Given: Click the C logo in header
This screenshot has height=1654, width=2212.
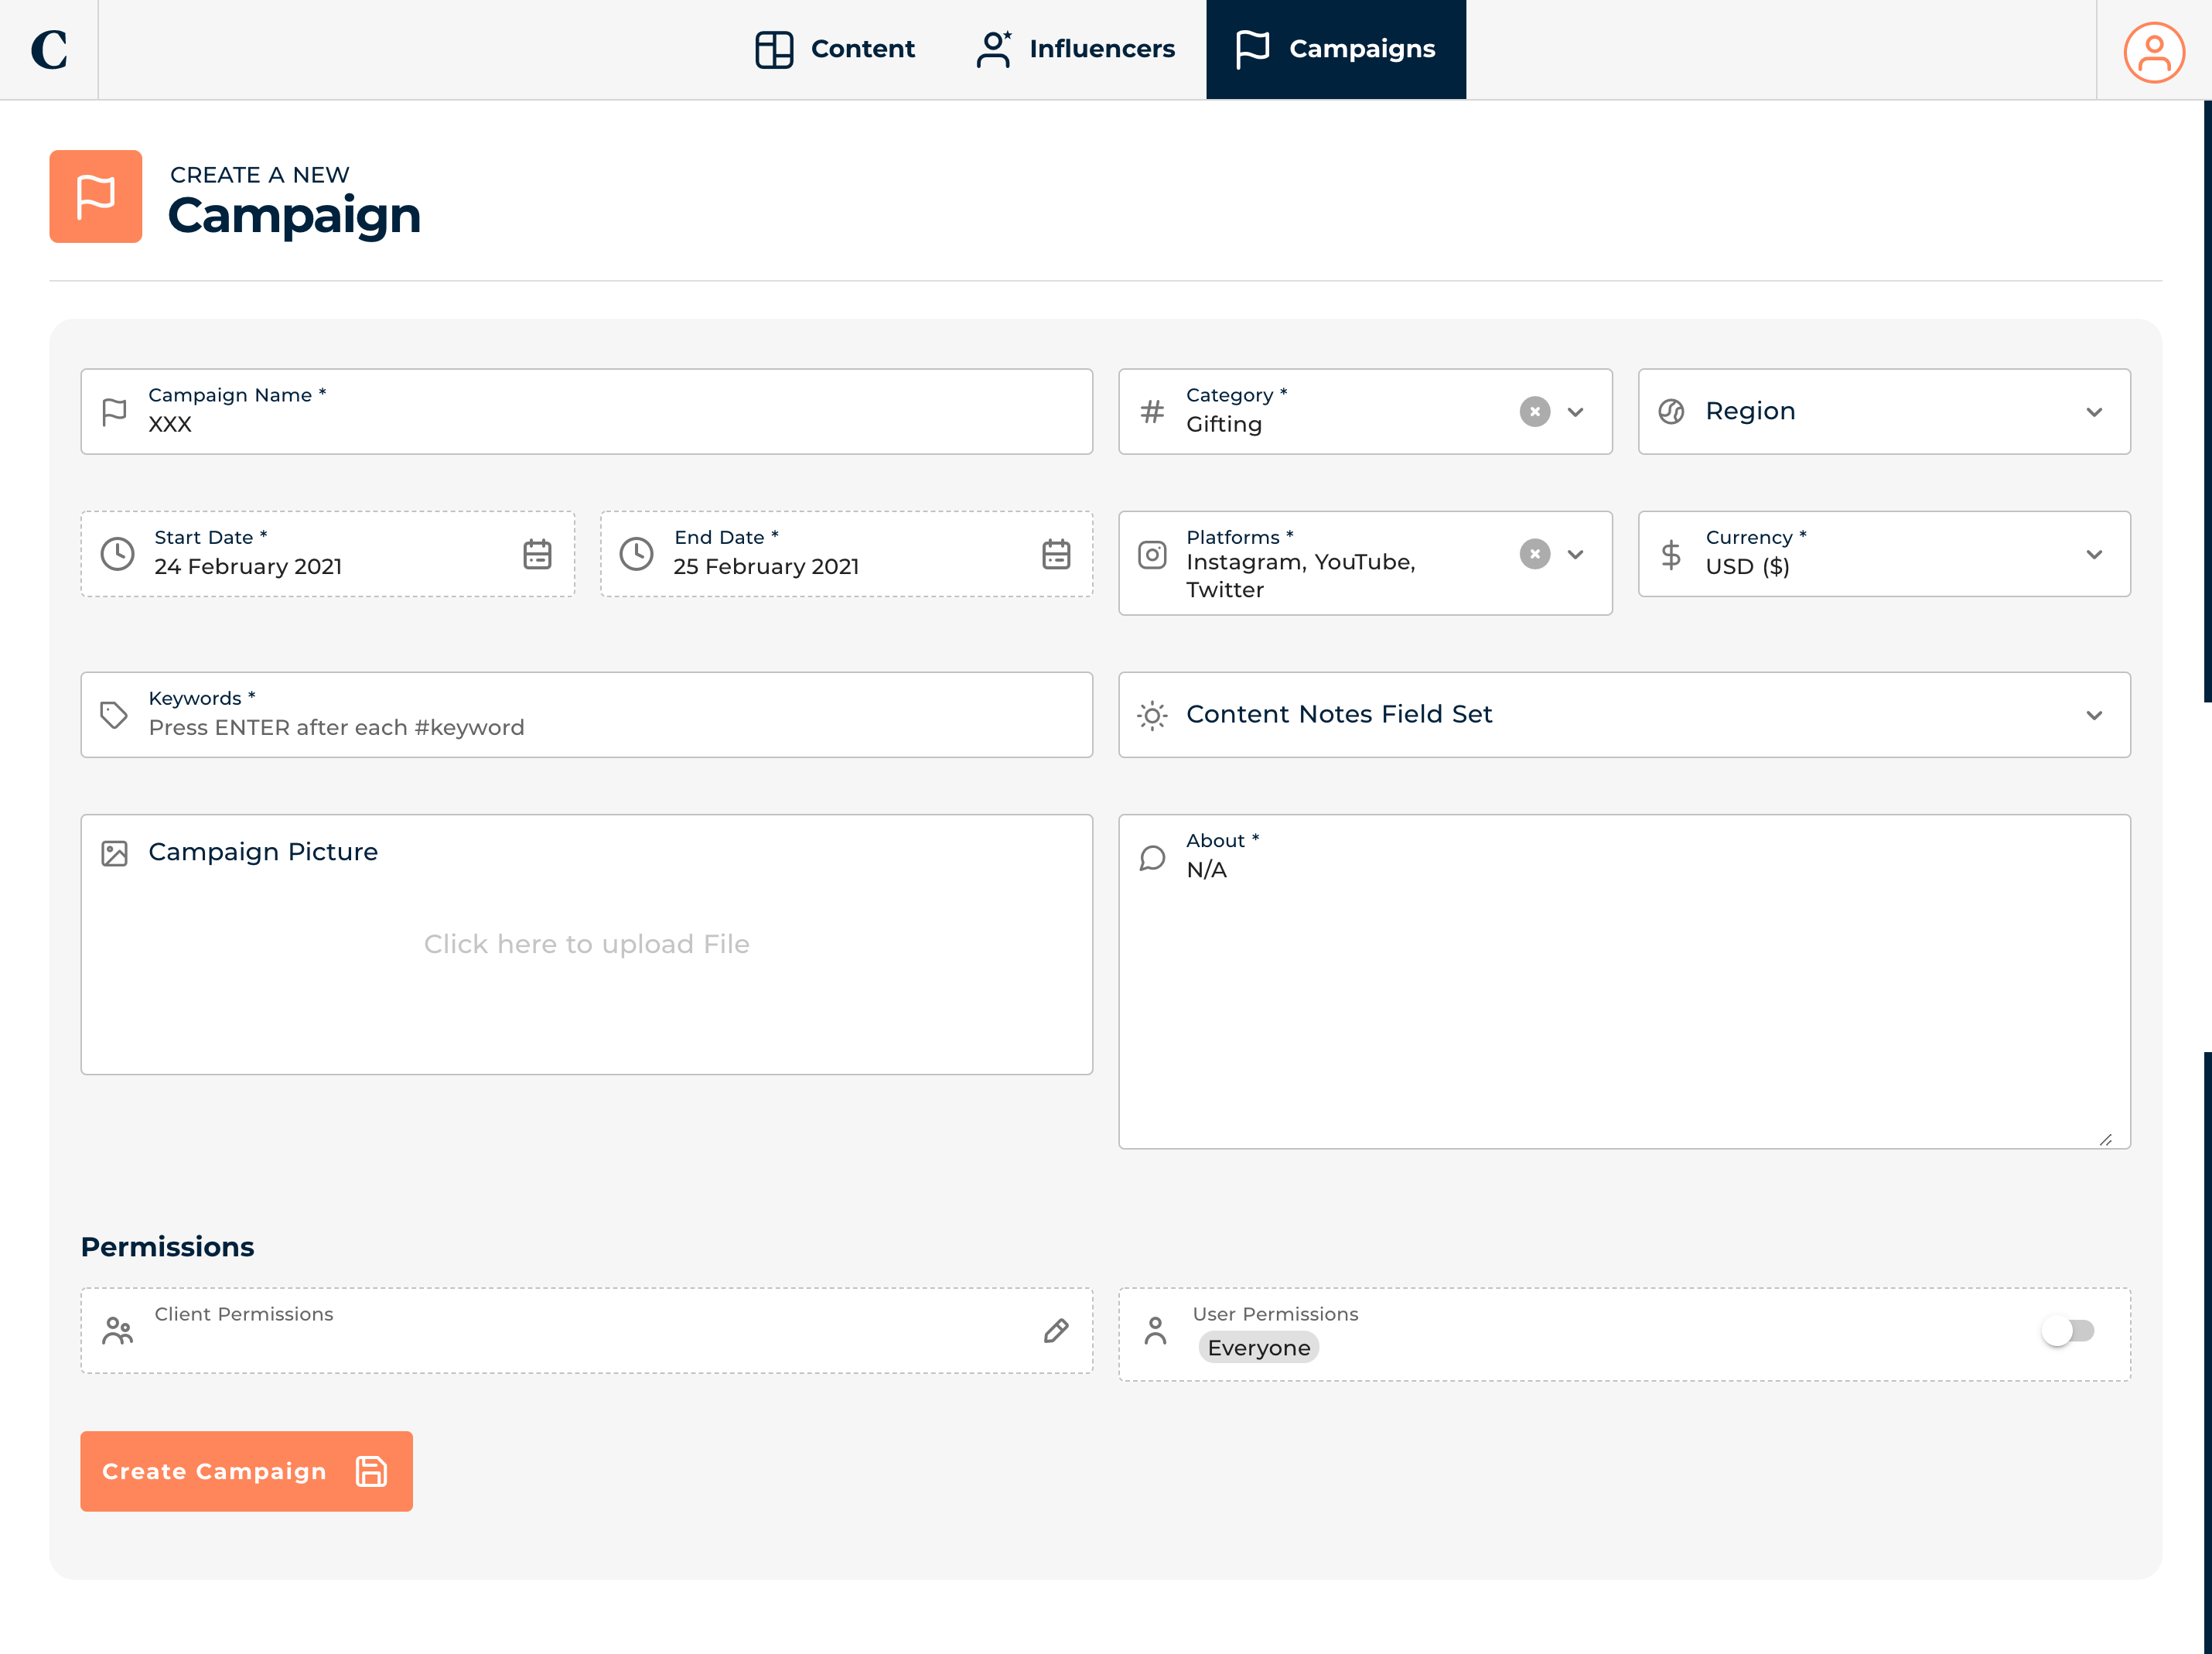Looking at the screenshot, I should pyautogui.click(x=49, y=49).
